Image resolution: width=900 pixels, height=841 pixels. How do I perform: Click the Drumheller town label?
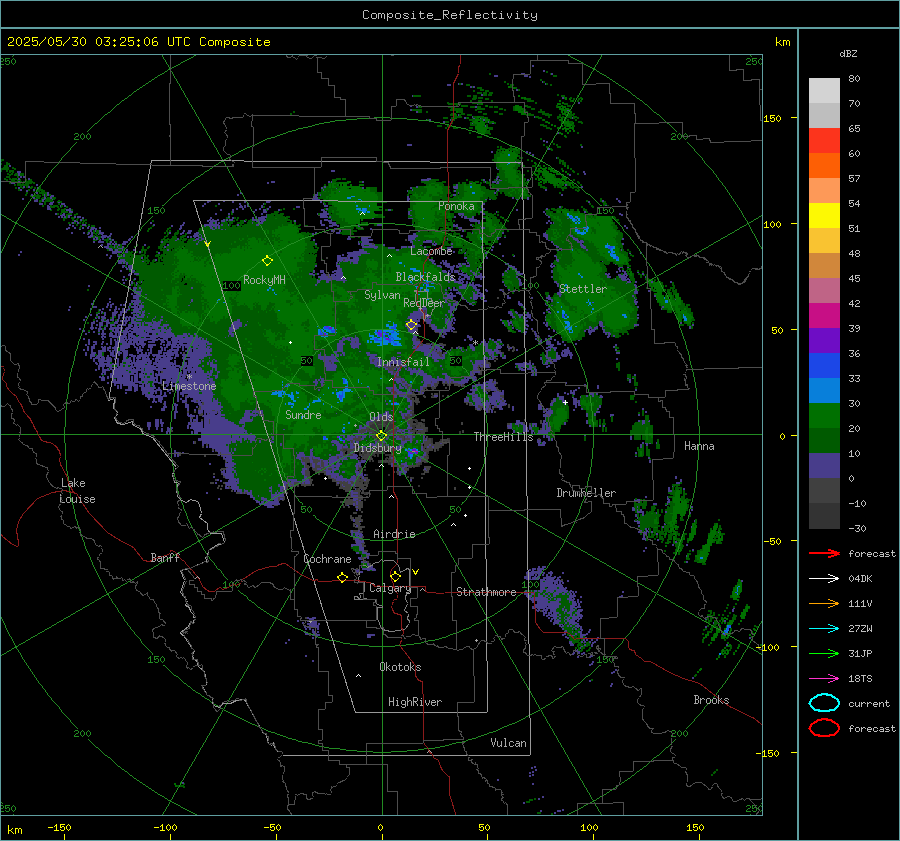click(586, 493)
